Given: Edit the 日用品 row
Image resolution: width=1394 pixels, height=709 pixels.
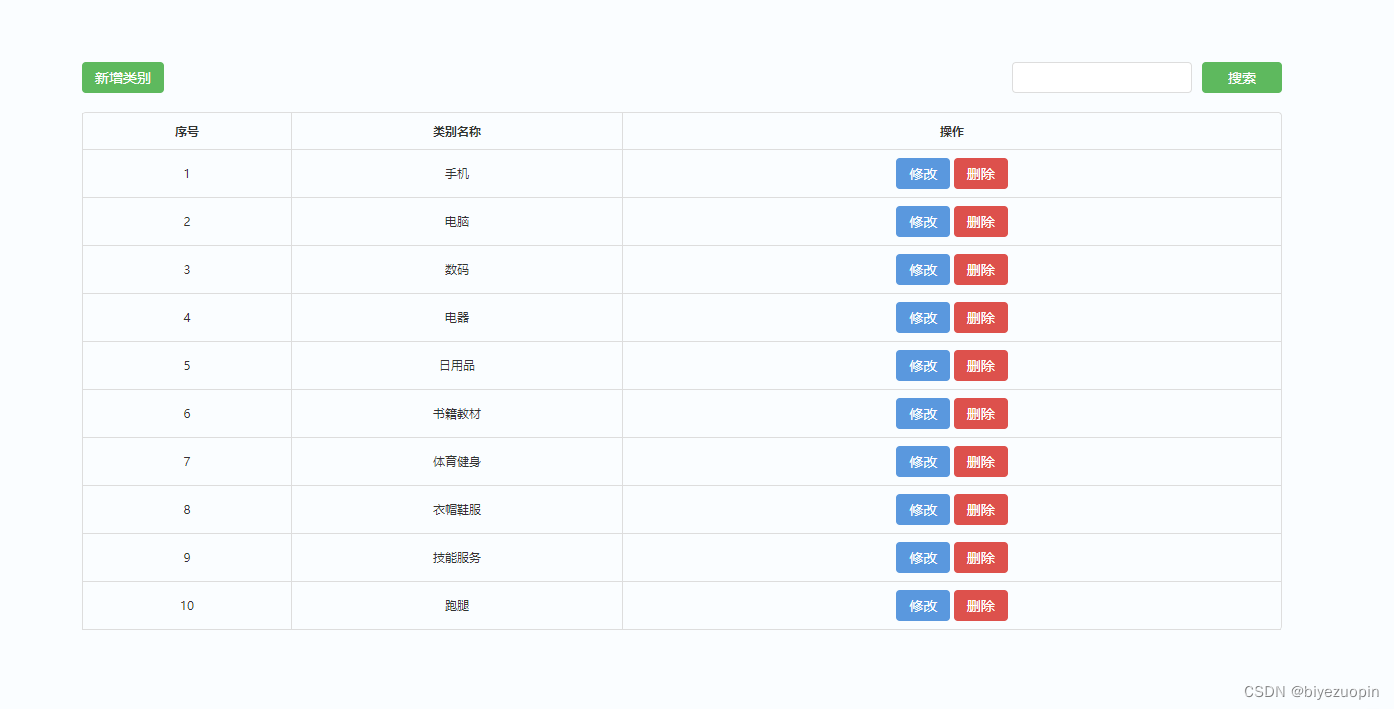Looking at the screenshot, I should (923, 366).
